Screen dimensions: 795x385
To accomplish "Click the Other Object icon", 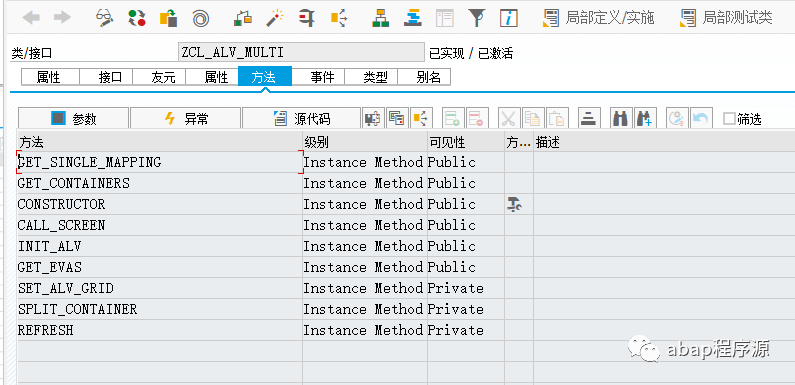I will coord(168,18).
